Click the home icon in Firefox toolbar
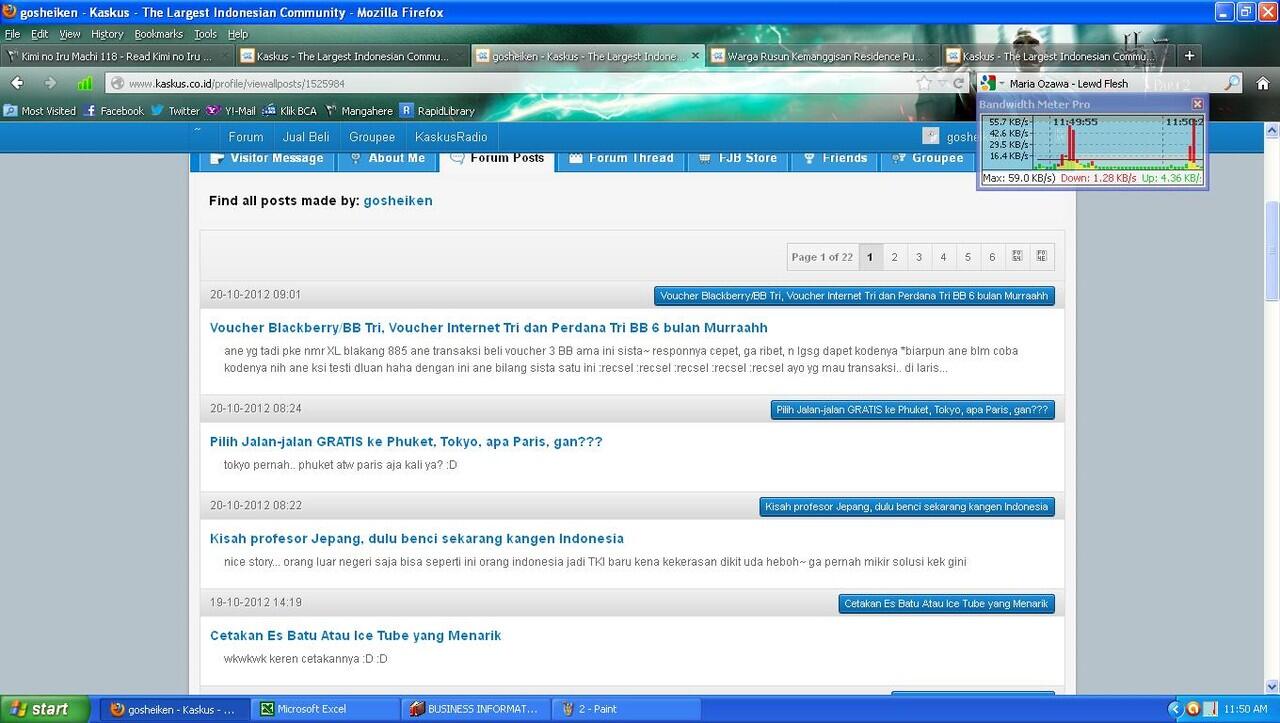1280x723 pixels. [1262, 83]
